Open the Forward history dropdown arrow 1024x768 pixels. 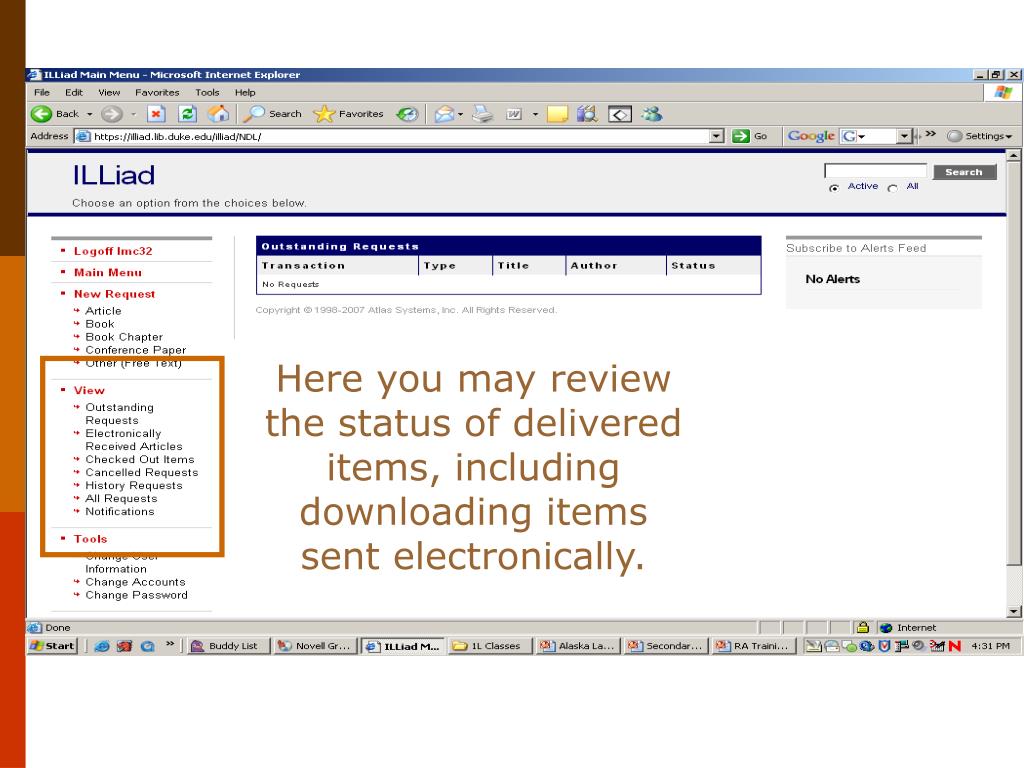point(133,114)
